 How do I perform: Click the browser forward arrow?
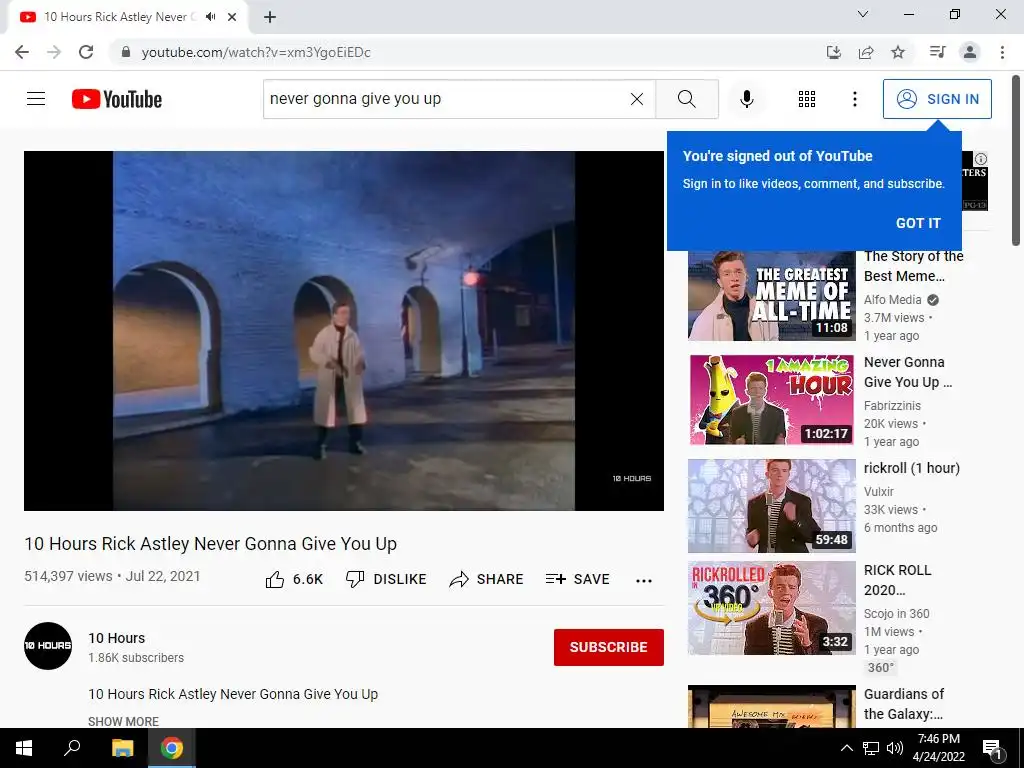click(54, 52)
